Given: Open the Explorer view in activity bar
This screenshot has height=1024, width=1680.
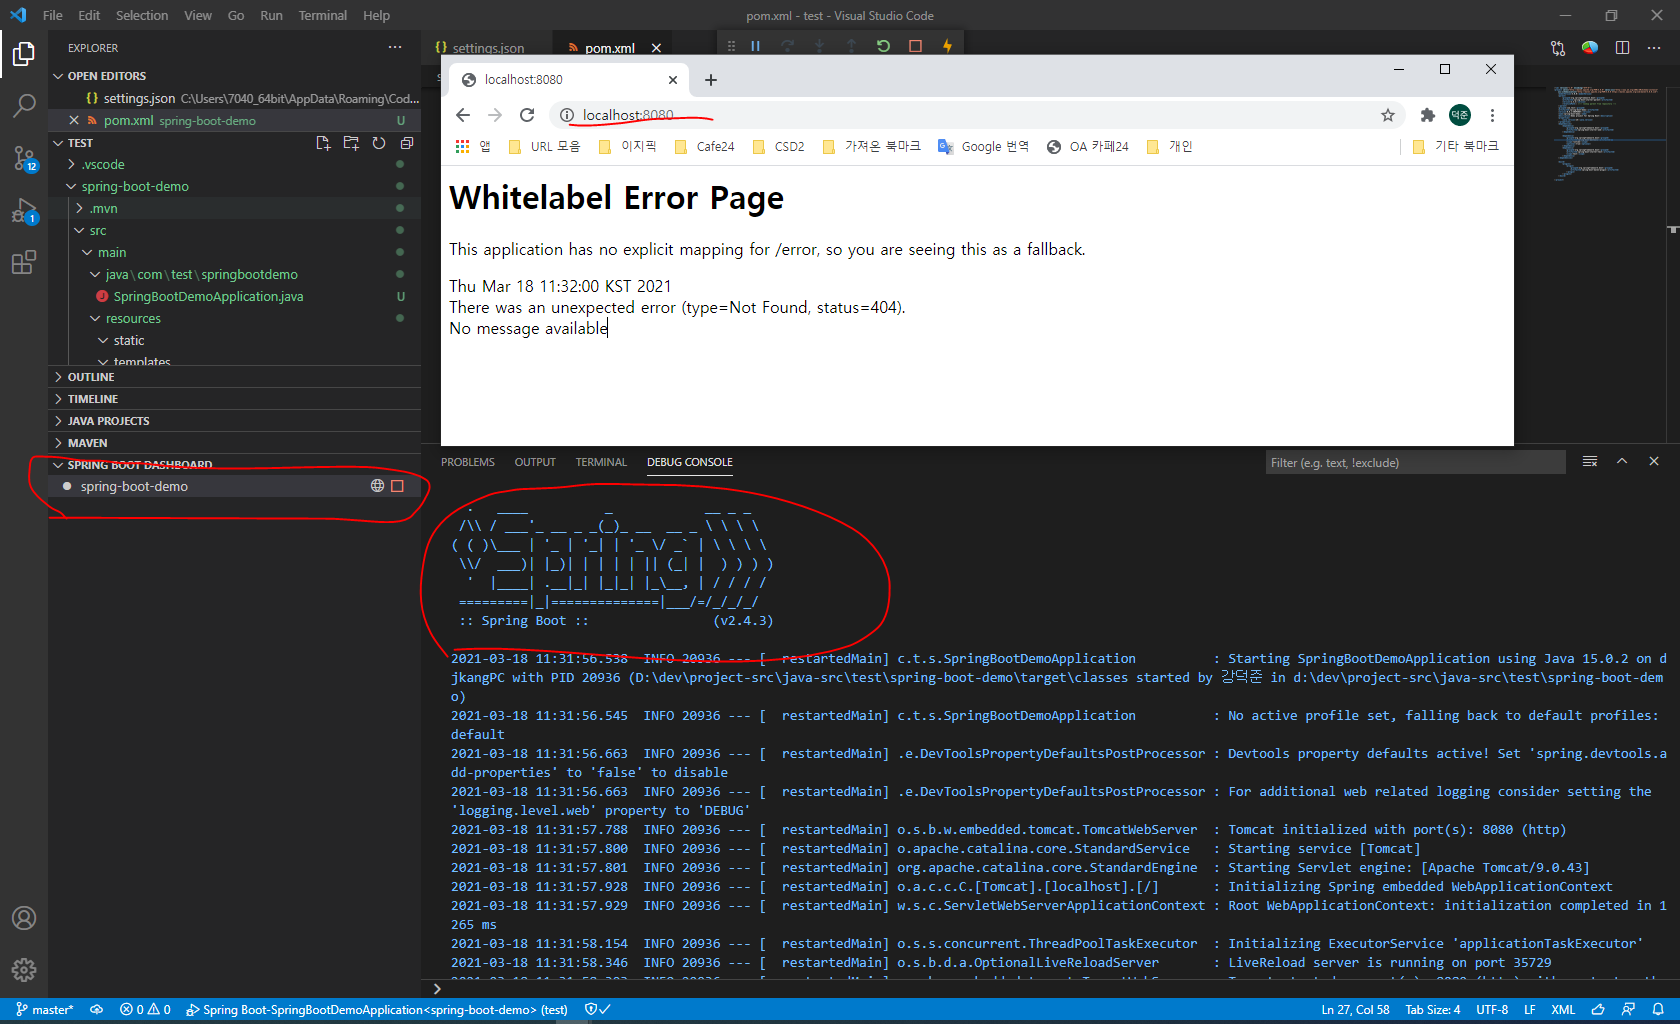Looking at the screenshot, I should 24,54.
